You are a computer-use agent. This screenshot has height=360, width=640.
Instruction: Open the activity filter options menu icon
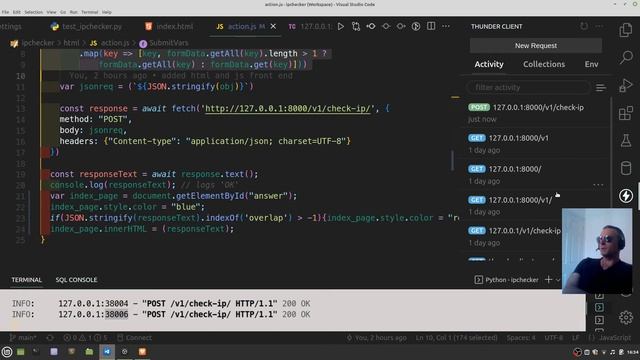pyautogui.click(x=601, y=88)
